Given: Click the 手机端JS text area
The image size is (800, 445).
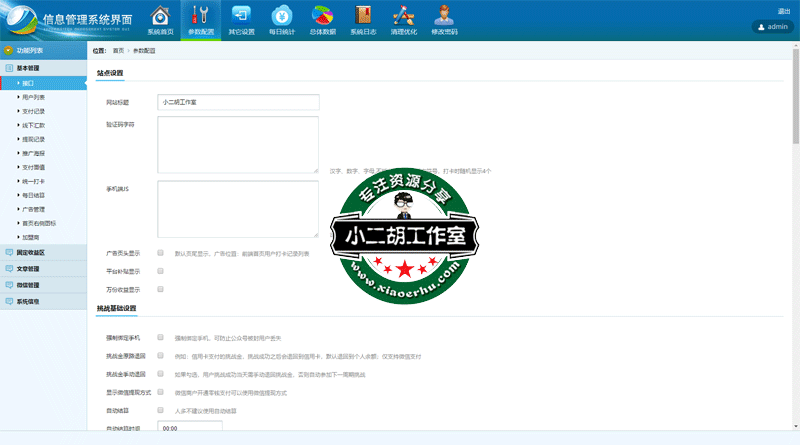Looking at the screenshot, I should coord(238,209).
